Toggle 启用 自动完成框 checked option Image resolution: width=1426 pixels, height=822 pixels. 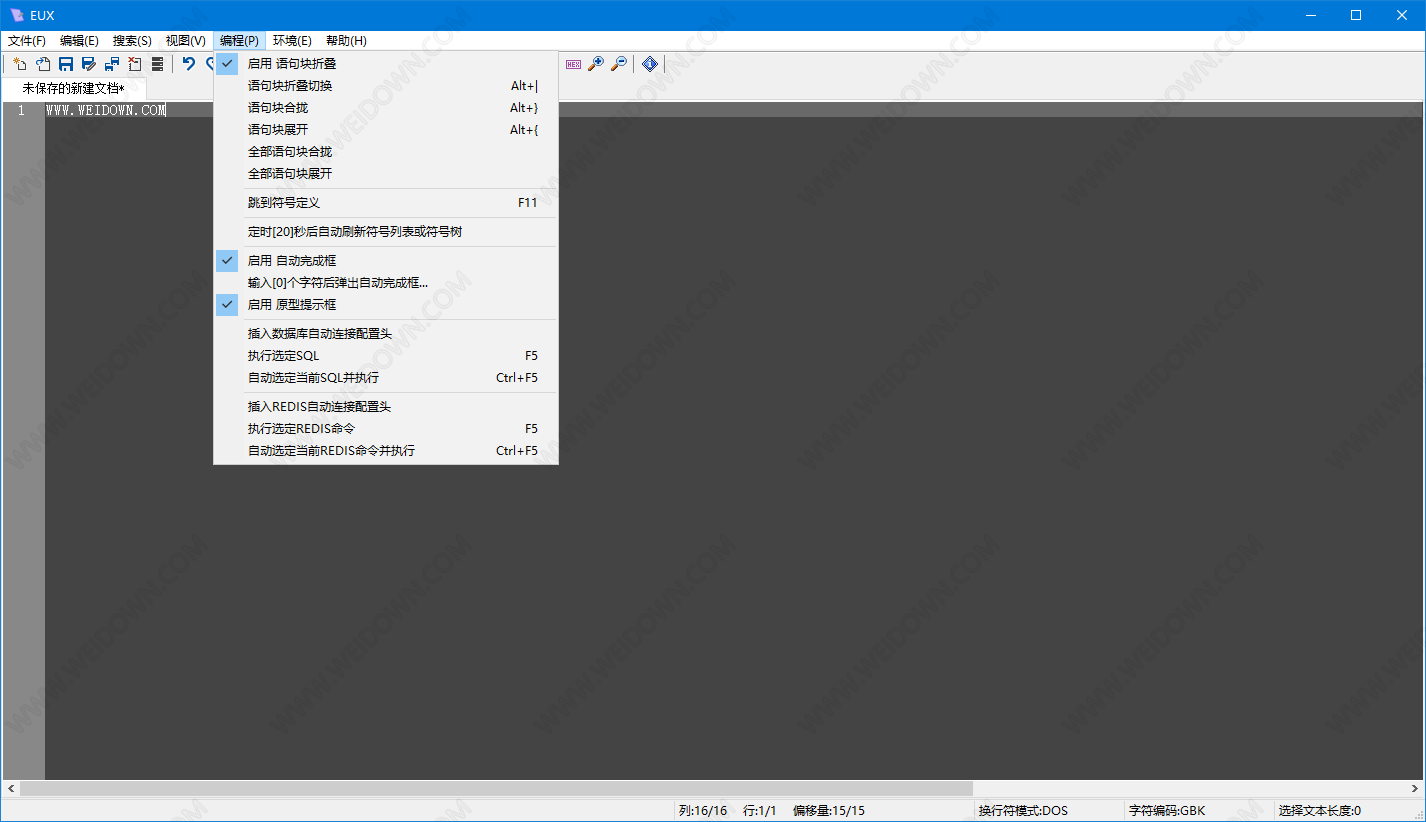[386, 260]
